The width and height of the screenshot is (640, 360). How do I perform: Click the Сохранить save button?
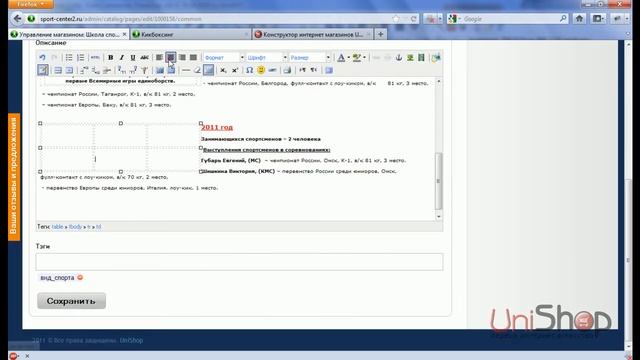coord(71,301)
